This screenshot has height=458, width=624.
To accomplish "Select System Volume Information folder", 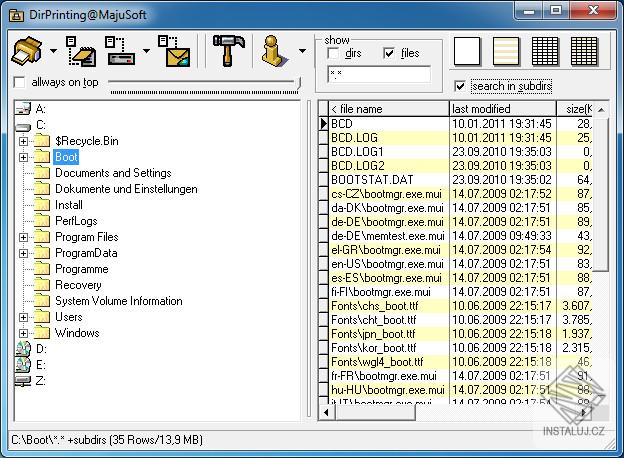I will [119, 301].
